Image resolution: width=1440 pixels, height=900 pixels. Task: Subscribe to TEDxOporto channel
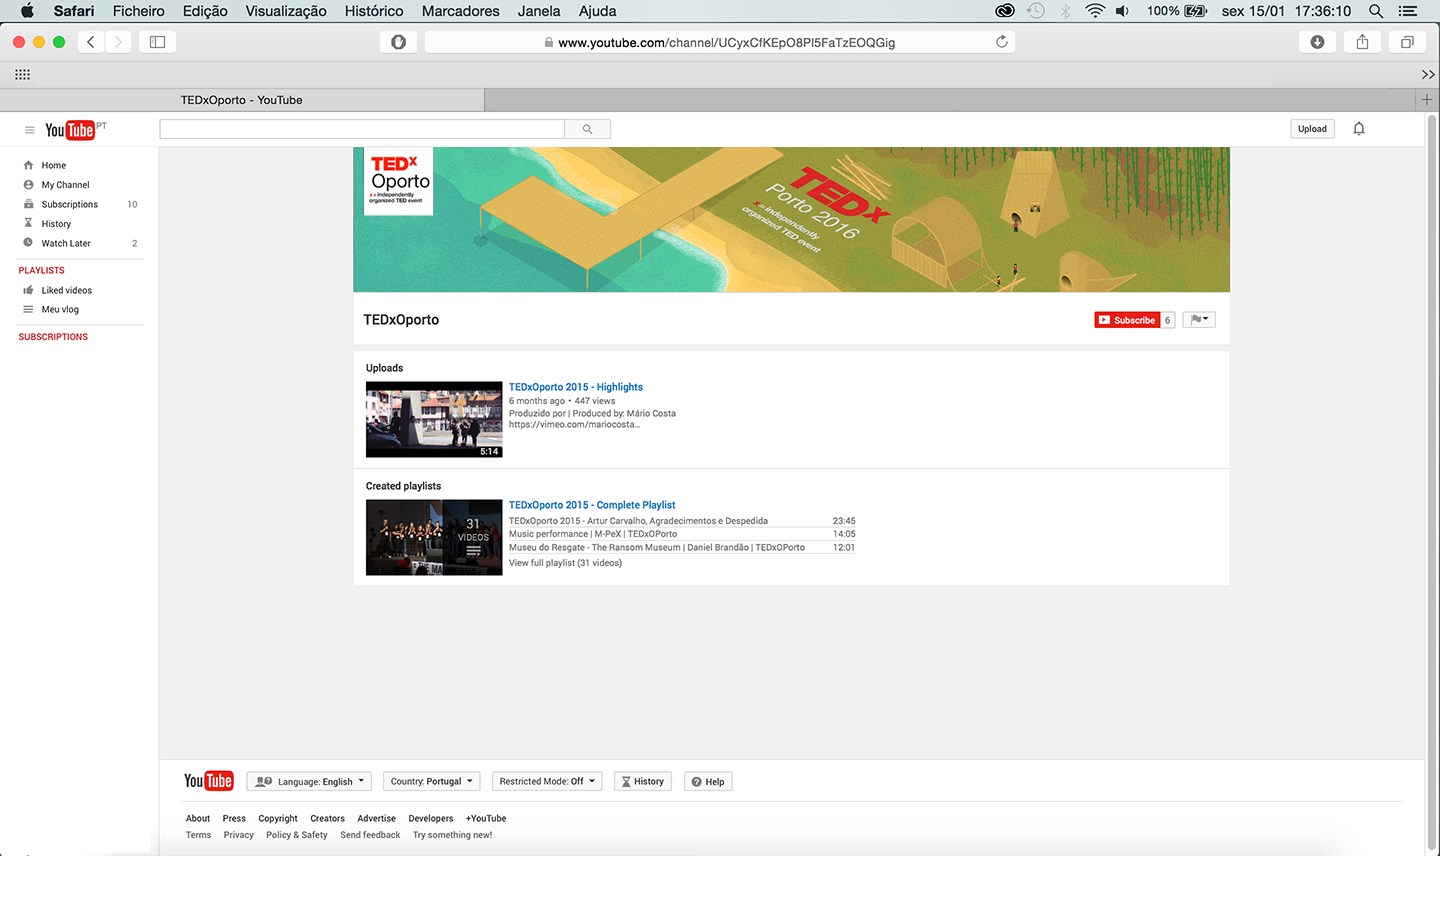pyautogui.click(x=1127, y=320)
